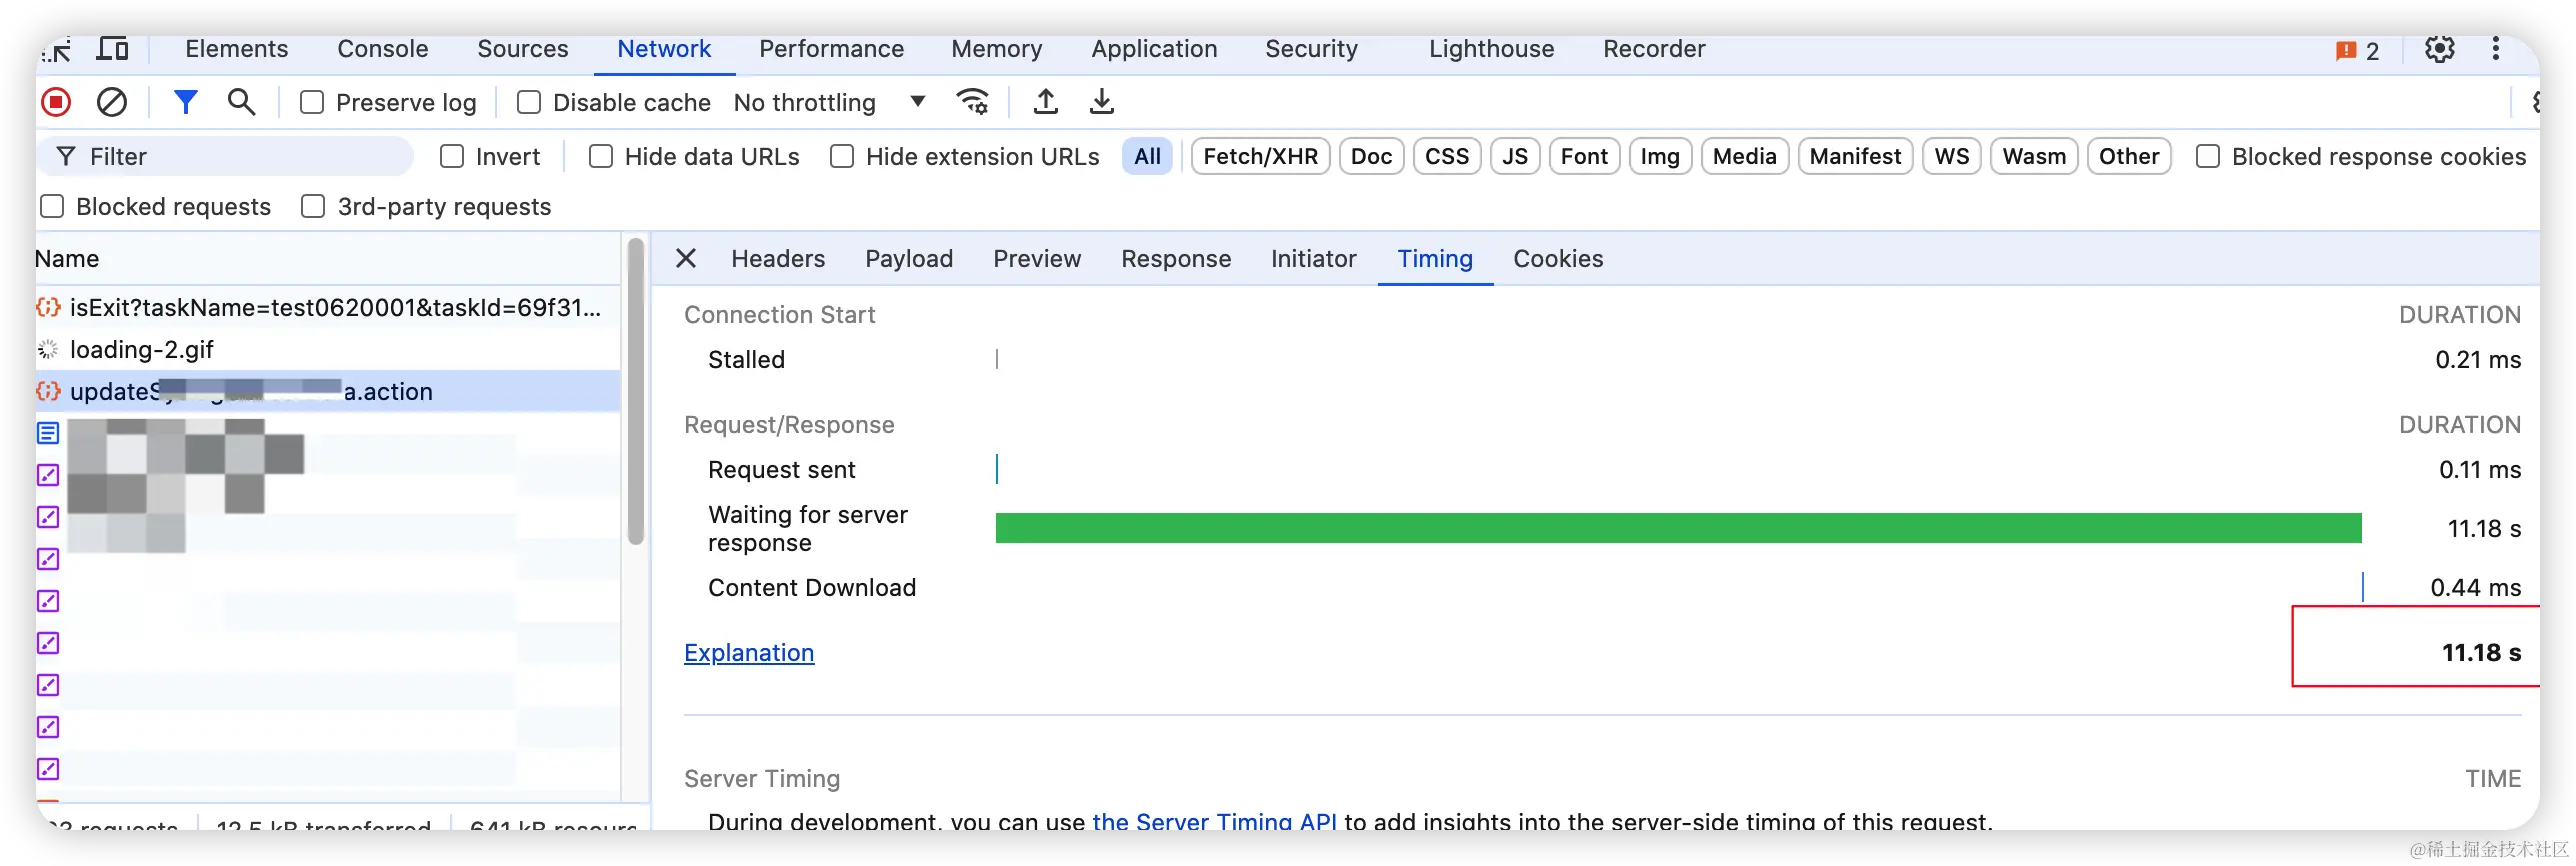Check Hide data URLs
This screenshot has height=866, width=2576.
[601, 157]
